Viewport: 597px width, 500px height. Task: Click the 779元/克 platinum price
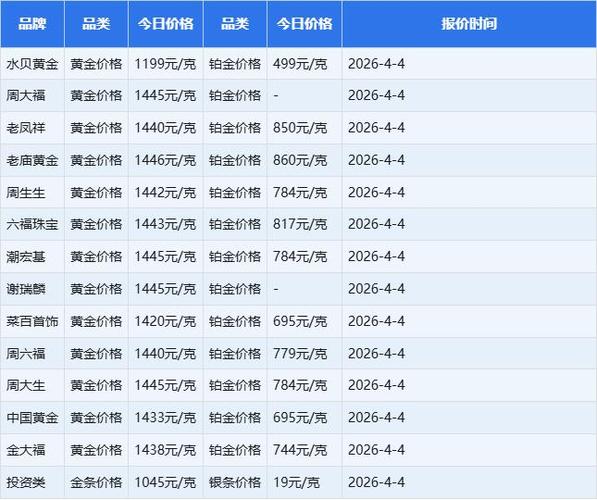[x=300, y=353]
